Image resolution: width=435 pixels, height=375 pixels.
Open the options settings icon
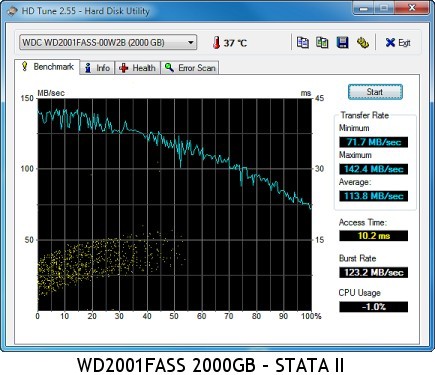click(x=363, y=43)
